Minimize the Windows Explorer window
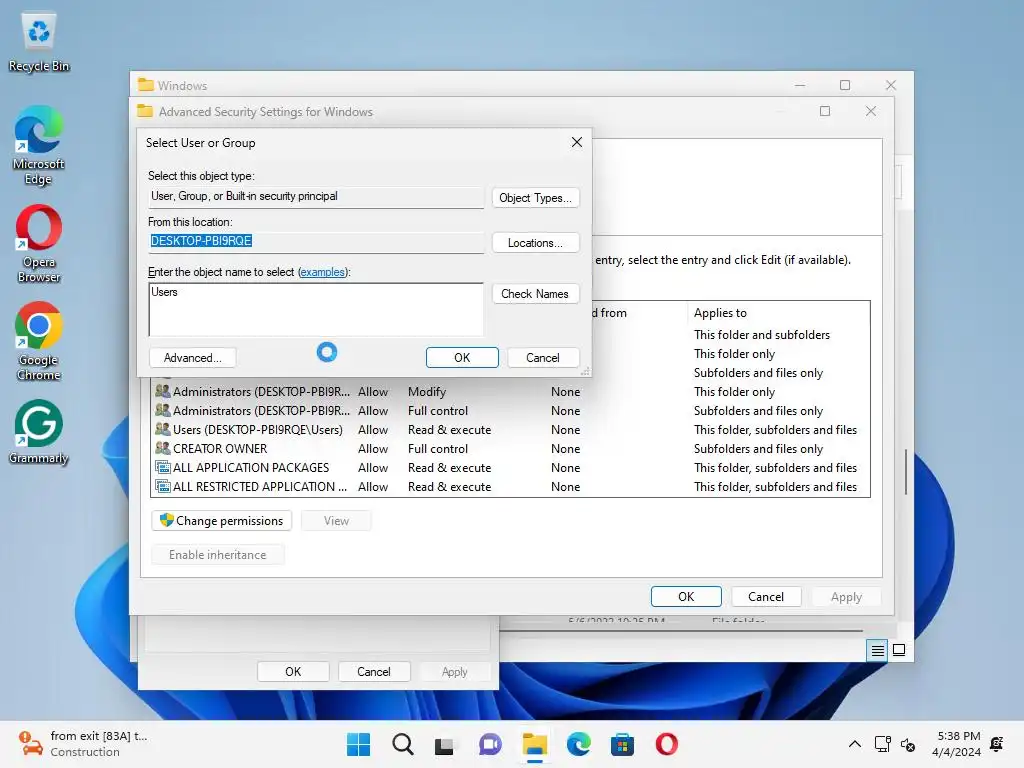The image size is (1024, 768). [x=799, y=86]
